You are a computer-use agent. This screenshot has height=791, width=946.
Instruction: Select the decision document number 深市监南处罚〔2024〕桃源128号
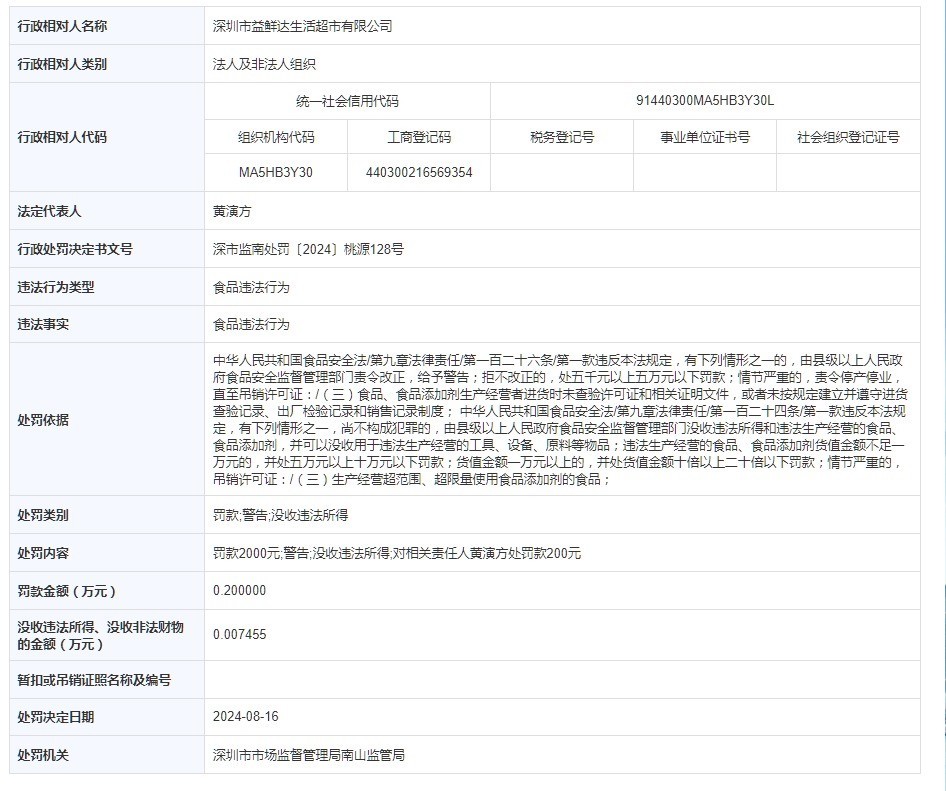tap(308, 249)
